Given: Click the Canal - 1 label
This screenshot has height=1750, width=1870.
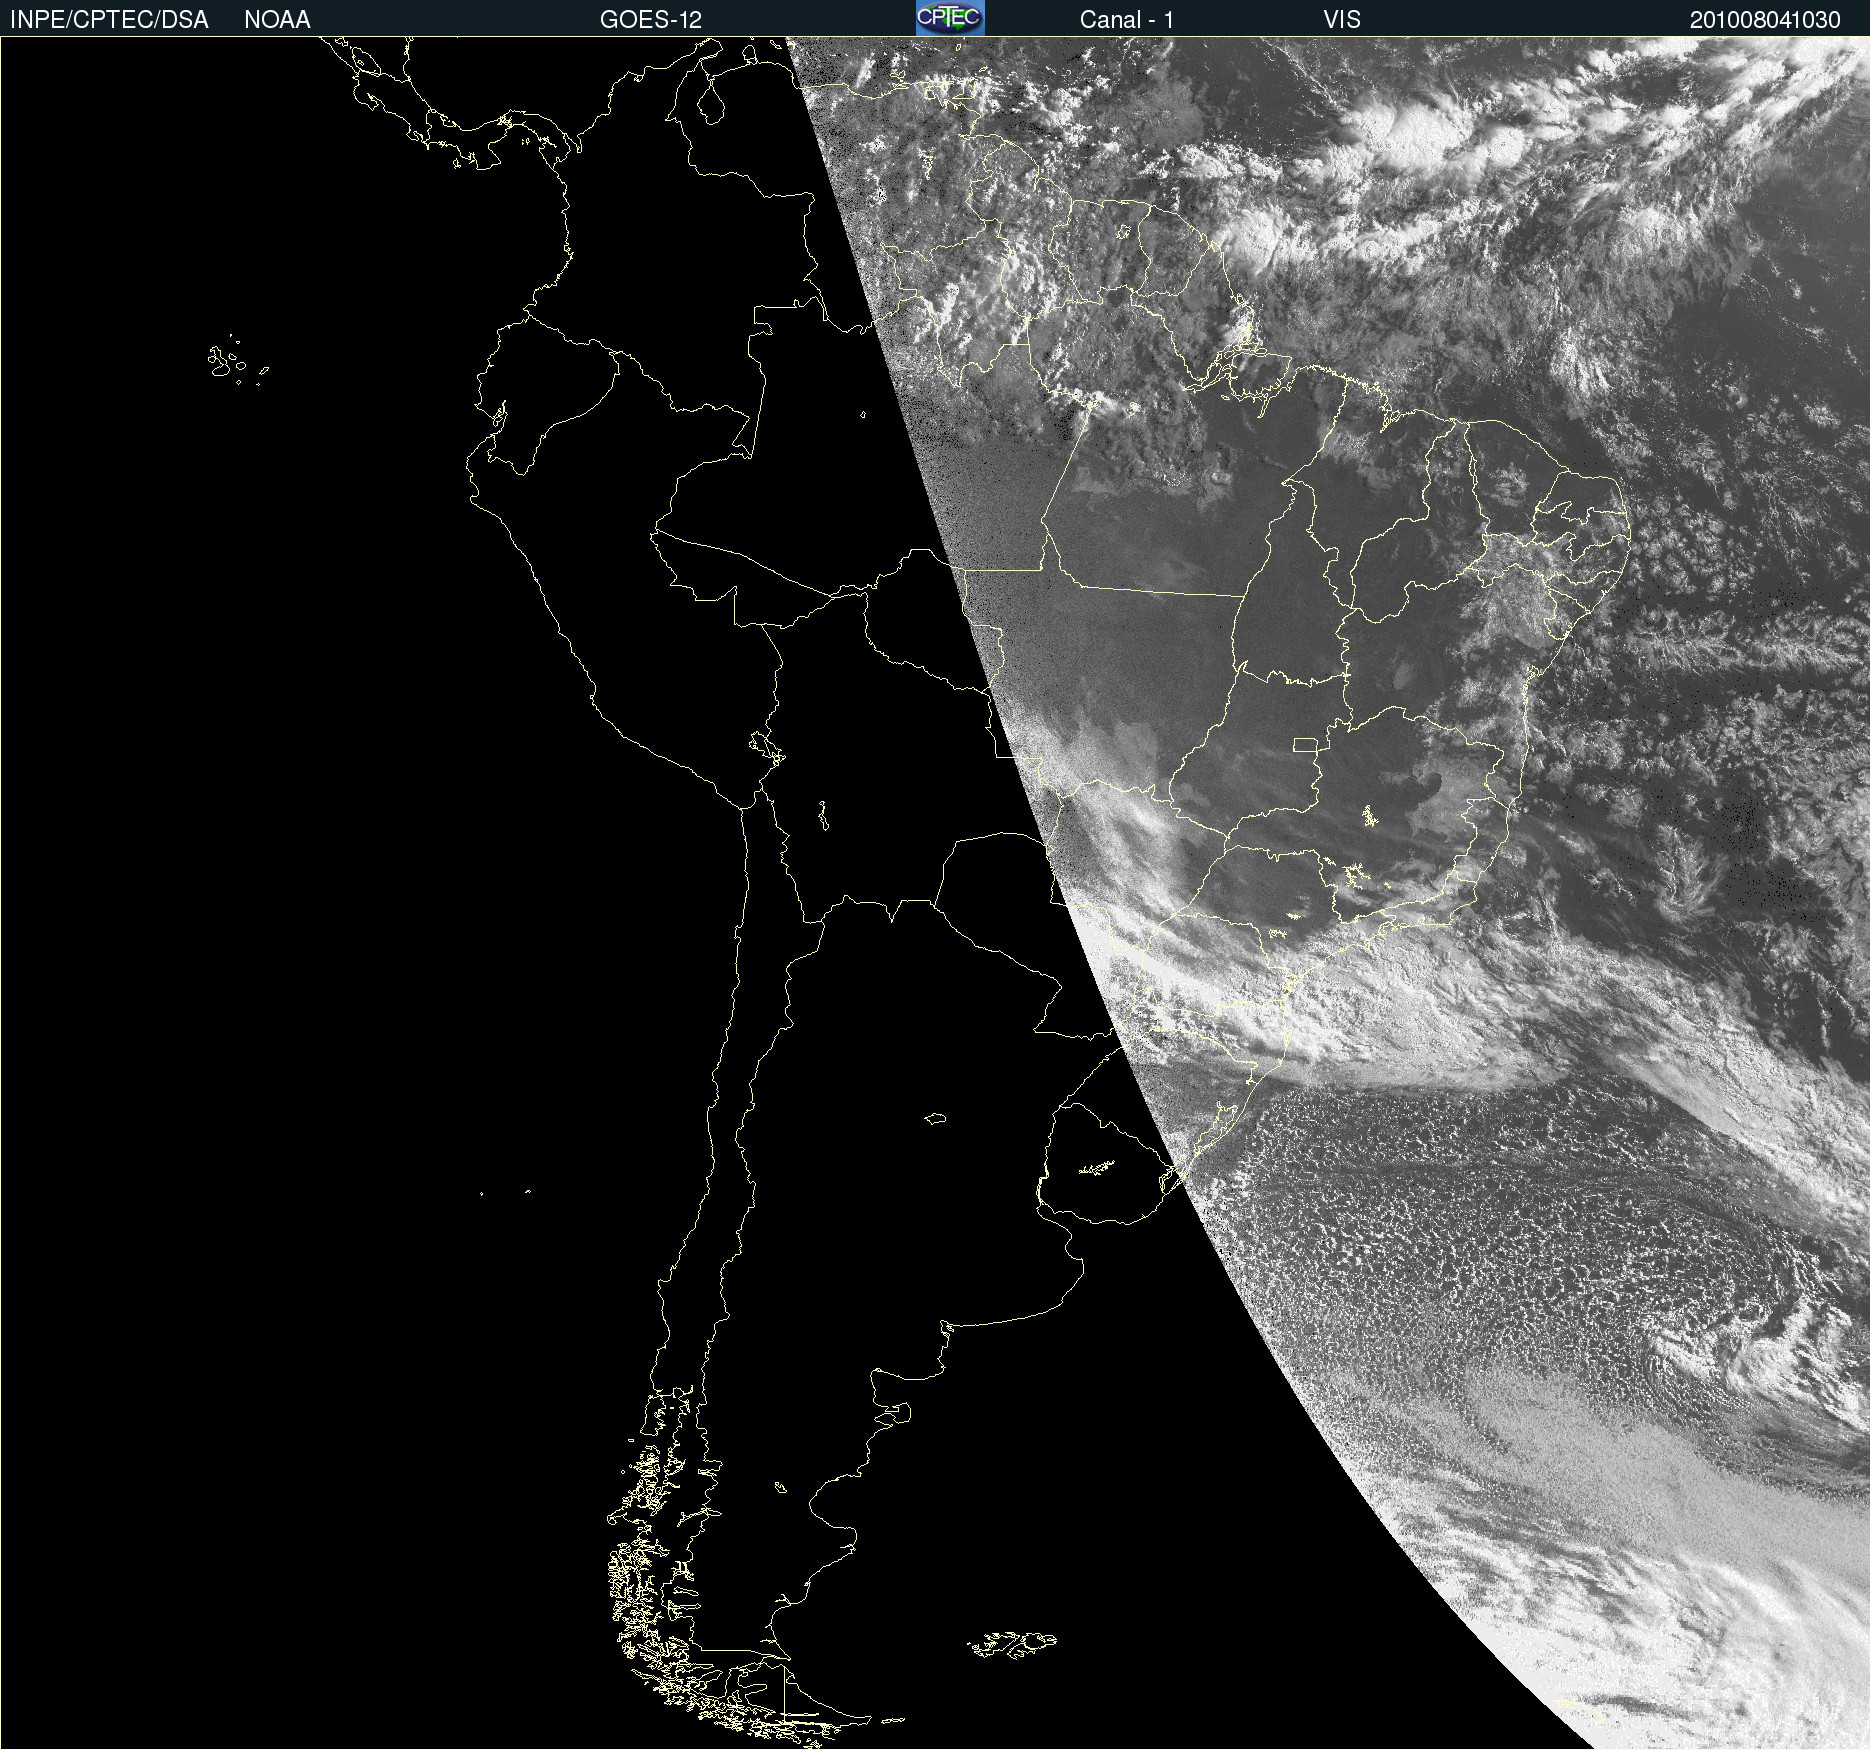Looking at the screenshot, I should 1127,20.
